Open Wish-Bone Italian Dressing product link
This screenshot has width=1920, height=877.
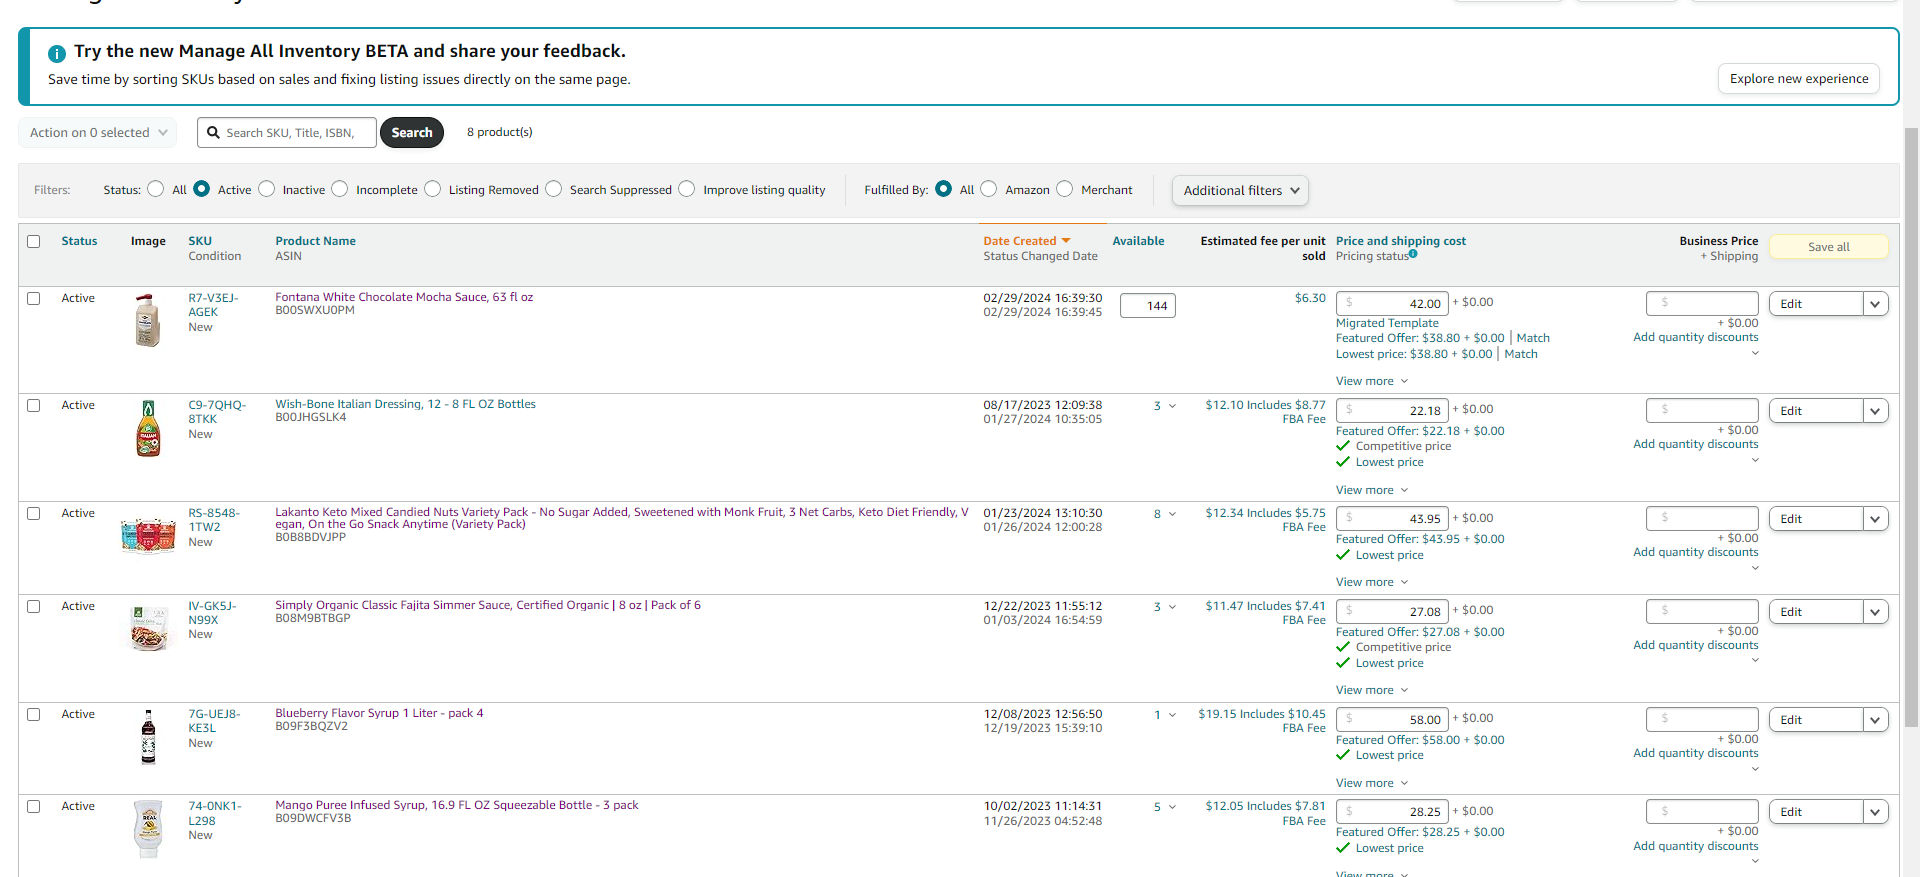tap(405, 404)
